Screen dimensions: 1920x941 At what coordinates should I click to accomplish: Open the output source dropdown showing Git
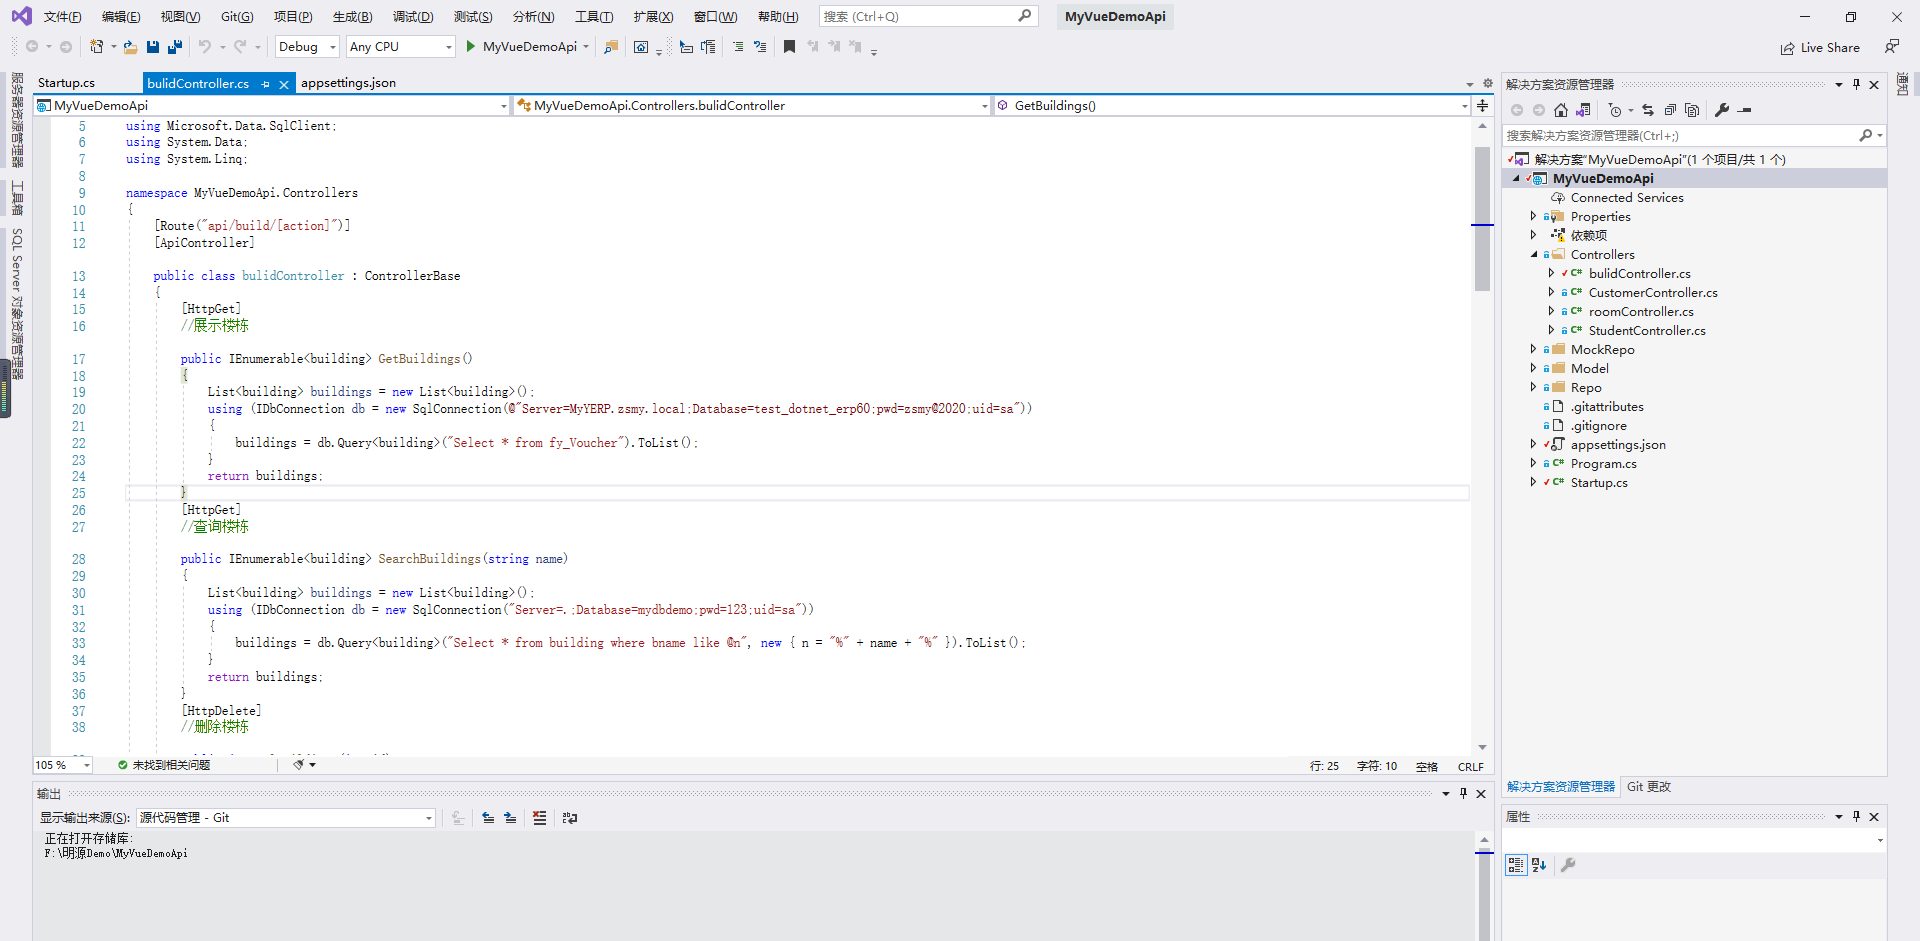[286, 818]
